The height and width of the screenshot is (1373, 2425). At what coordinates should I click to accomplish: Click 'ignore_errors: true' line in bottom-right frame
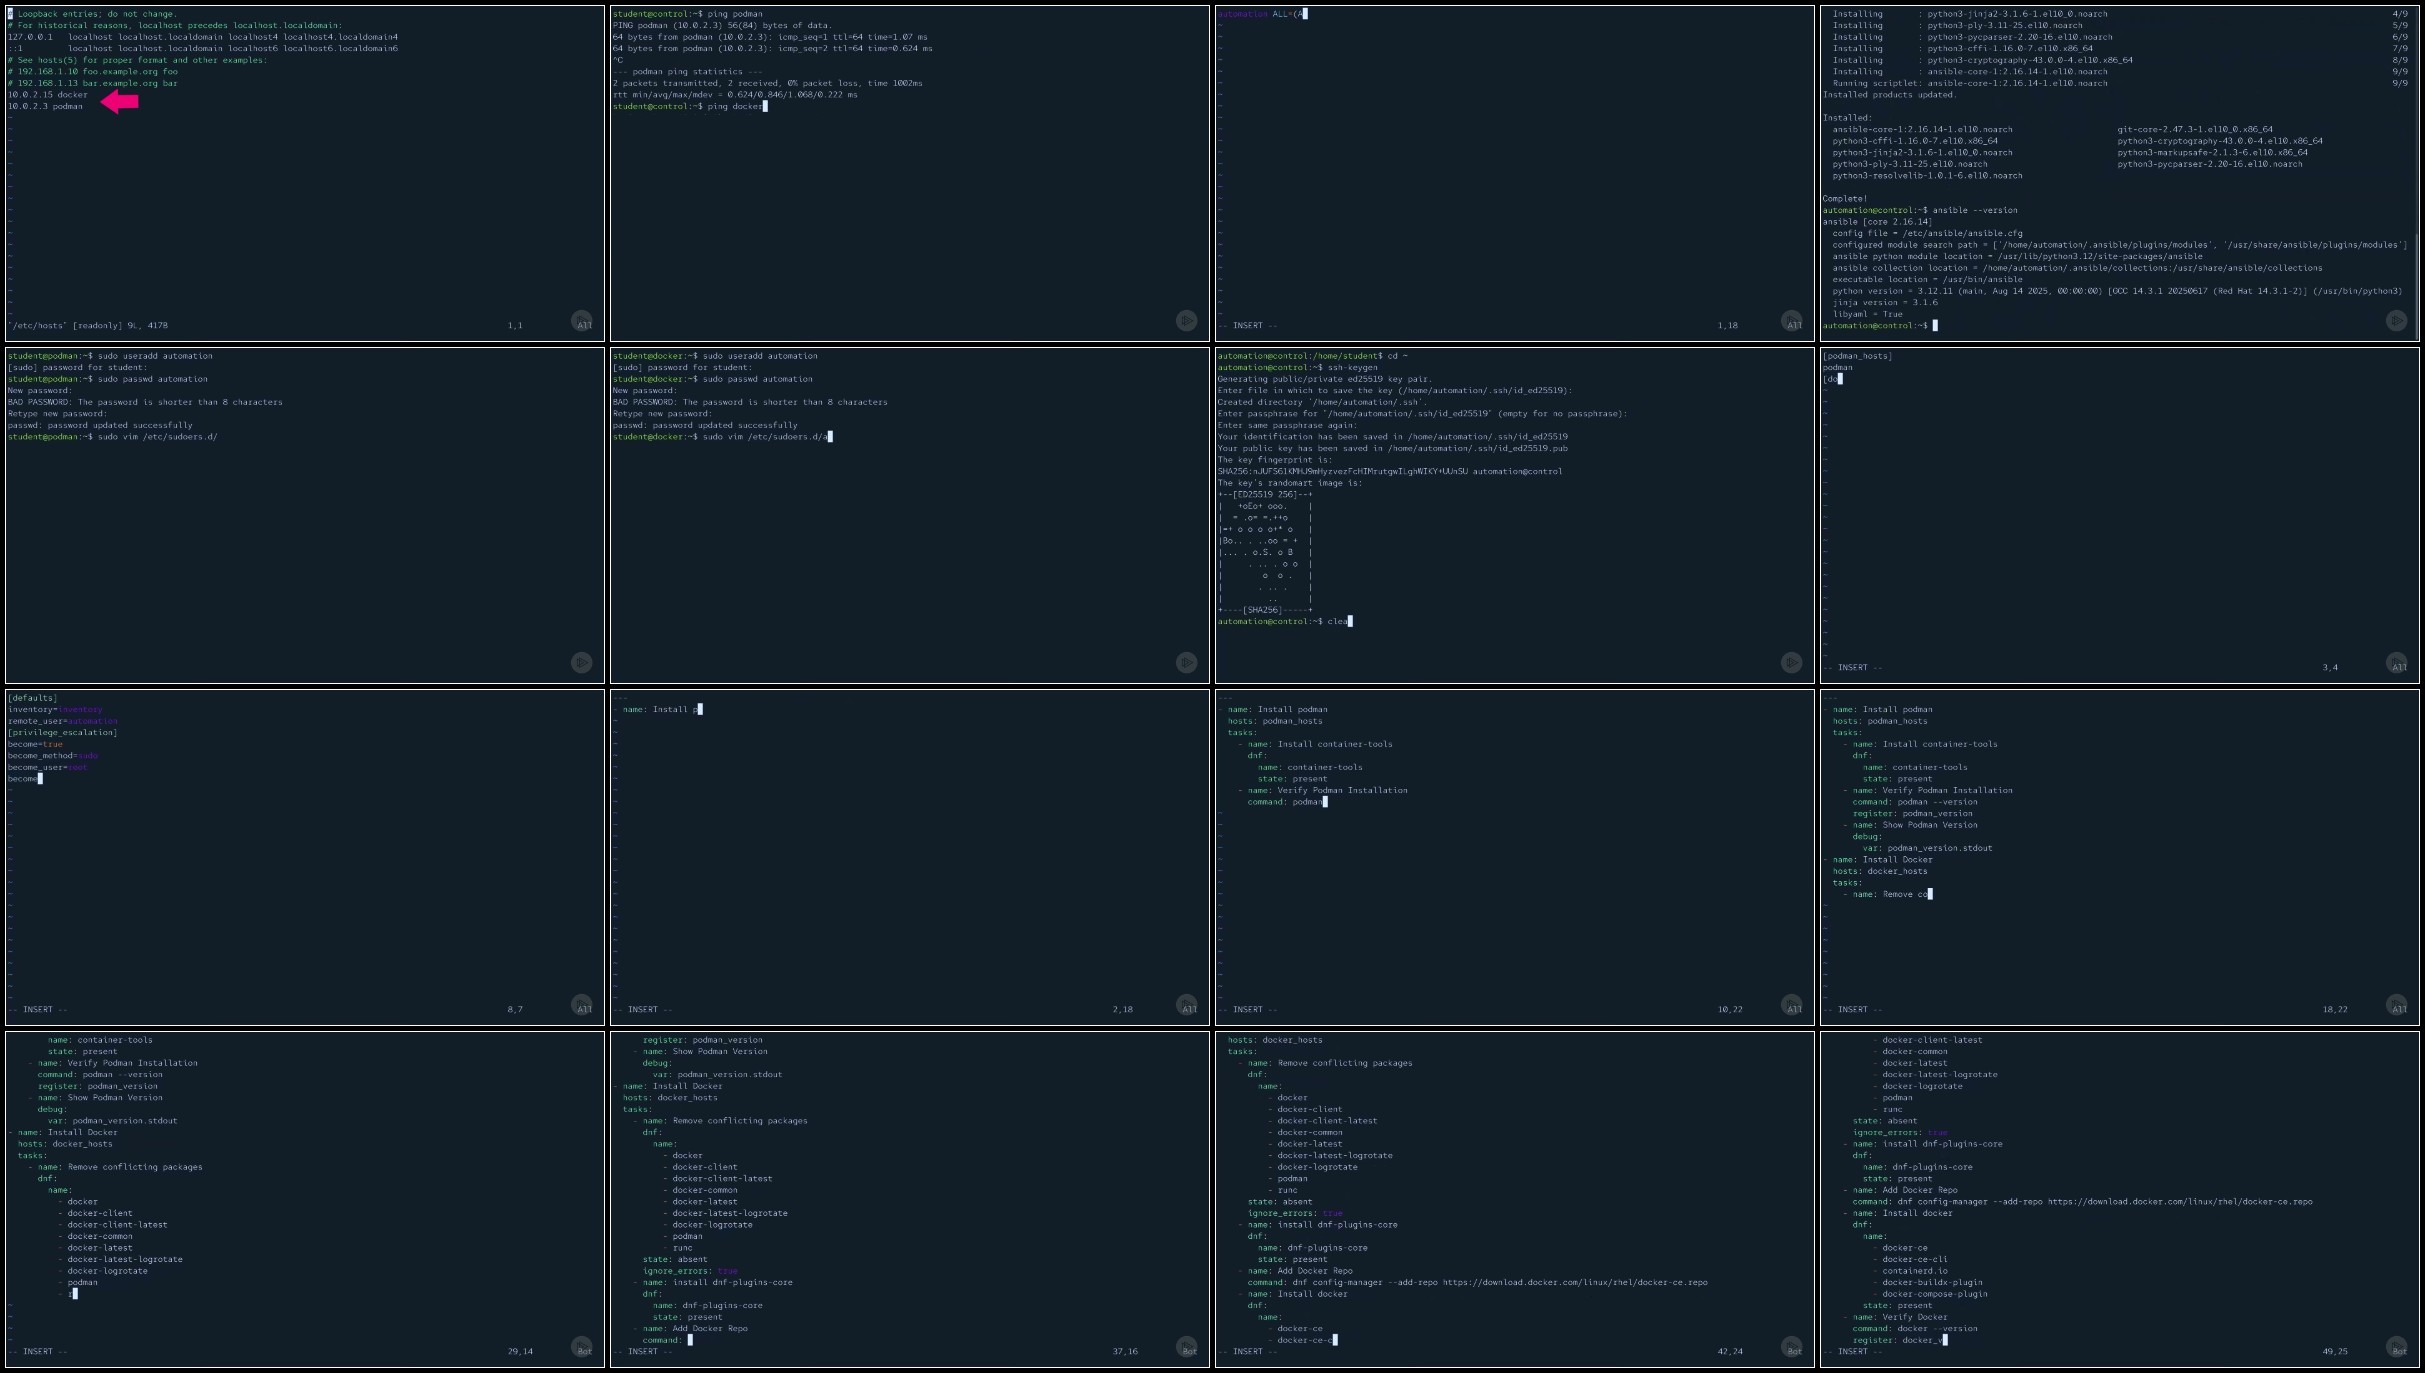1899,1132
